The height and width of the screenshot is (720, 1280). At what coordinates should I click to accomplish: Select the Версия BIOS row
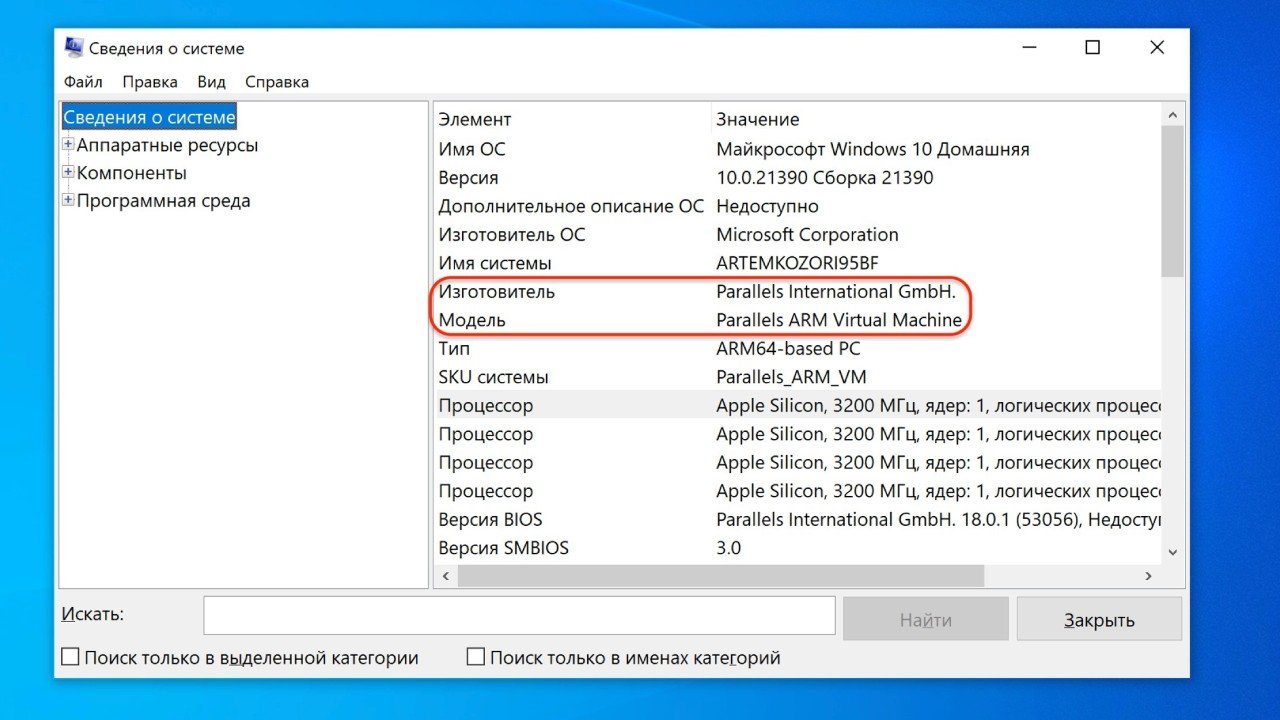[797, 520]
